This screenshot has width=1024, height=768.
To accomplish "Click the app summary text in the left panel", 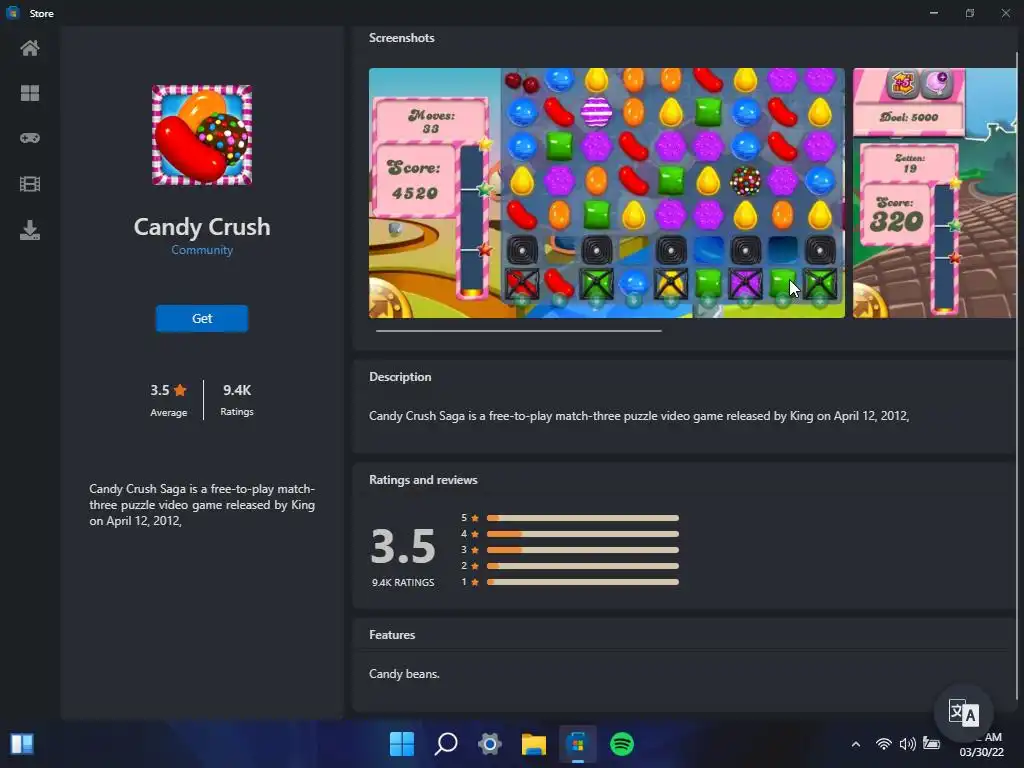I will (x=202, y=505).
